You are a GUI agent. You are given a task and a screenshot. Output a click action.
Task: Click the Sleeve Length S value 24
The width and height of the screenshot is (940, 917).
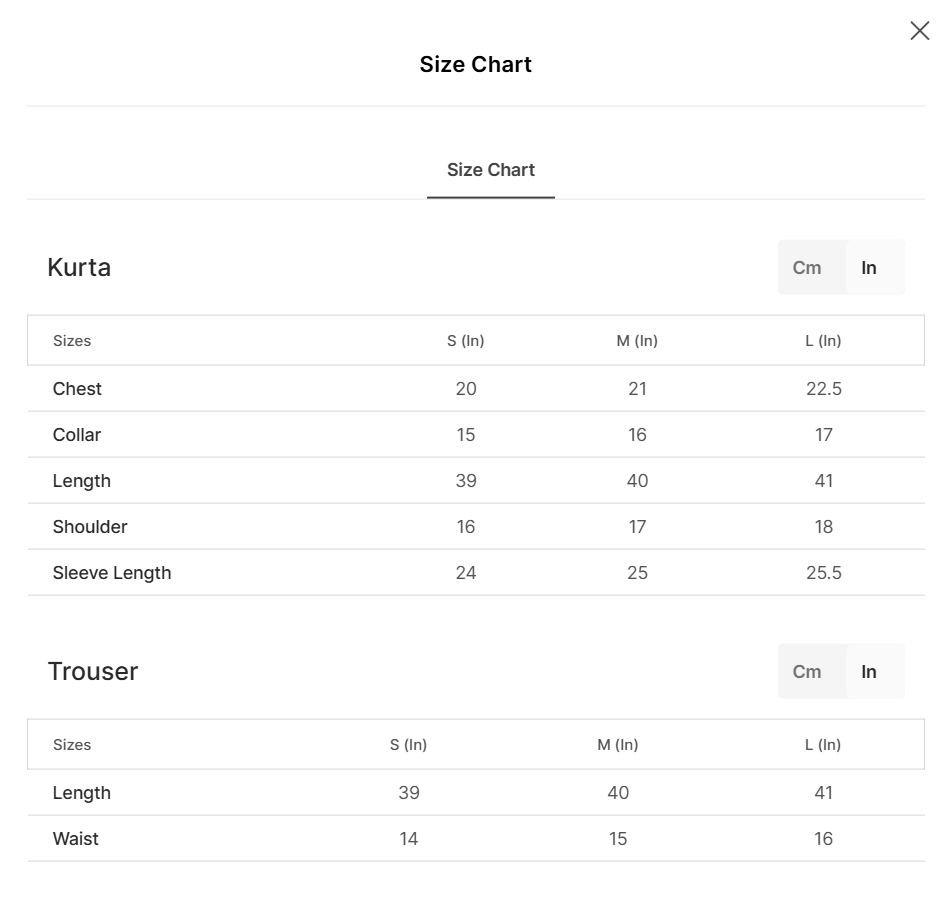click(x=466, y=573)
